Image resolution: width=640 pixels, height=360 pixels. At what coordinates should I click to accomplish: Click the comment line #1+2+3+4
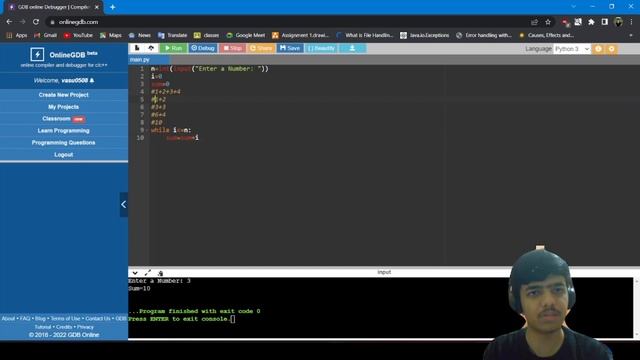[166, 92]
